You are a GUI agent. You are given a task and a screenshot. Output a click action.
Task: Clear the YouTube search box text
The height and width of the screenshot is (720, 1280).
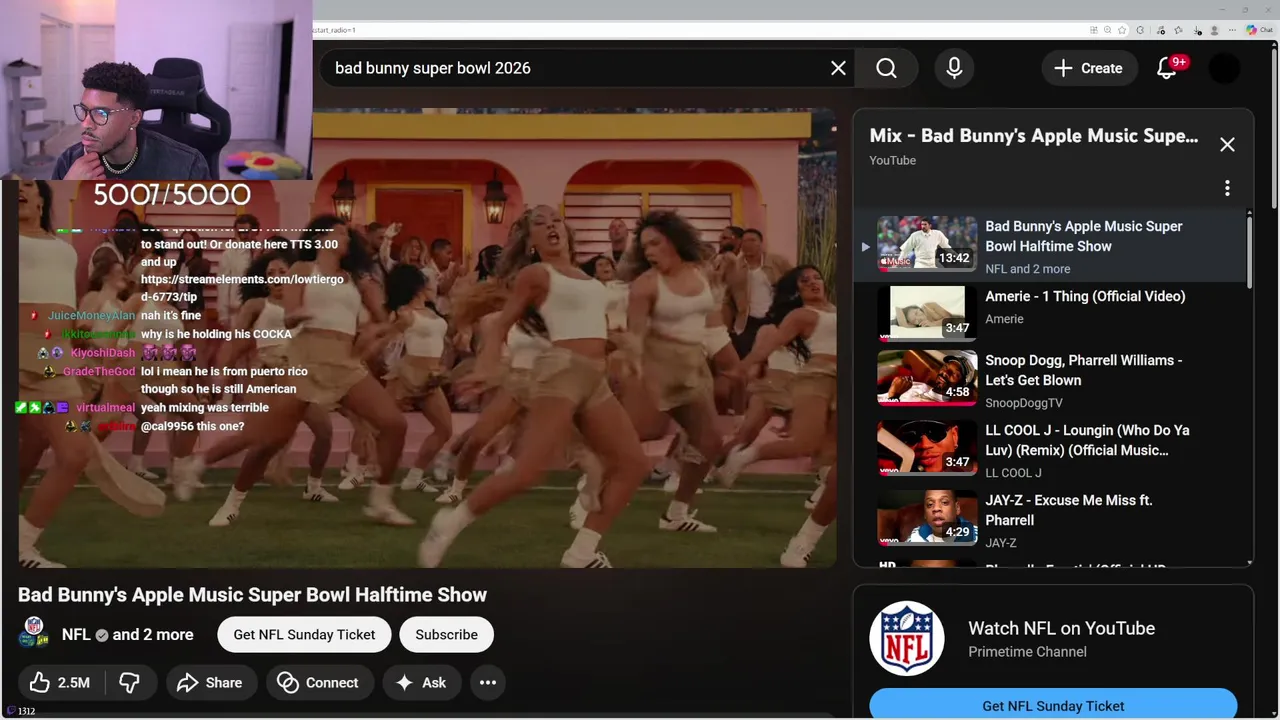click(x=838, y=68)
